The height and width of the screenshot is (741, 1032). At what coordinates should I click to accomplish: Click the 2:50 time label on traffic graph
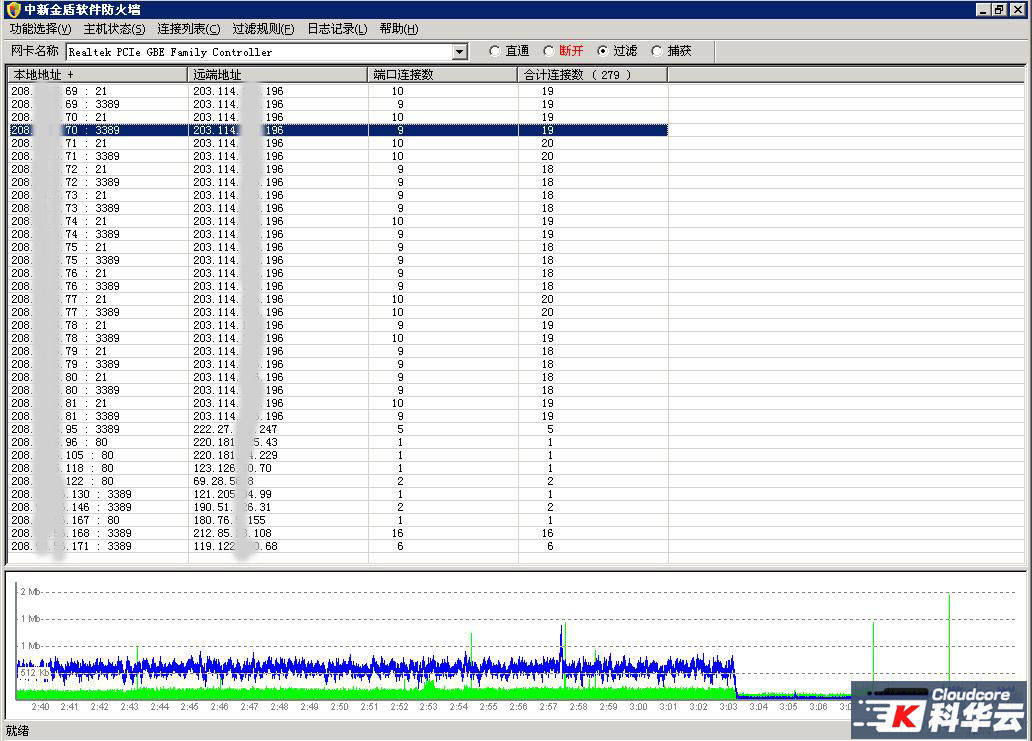point(339,707)
